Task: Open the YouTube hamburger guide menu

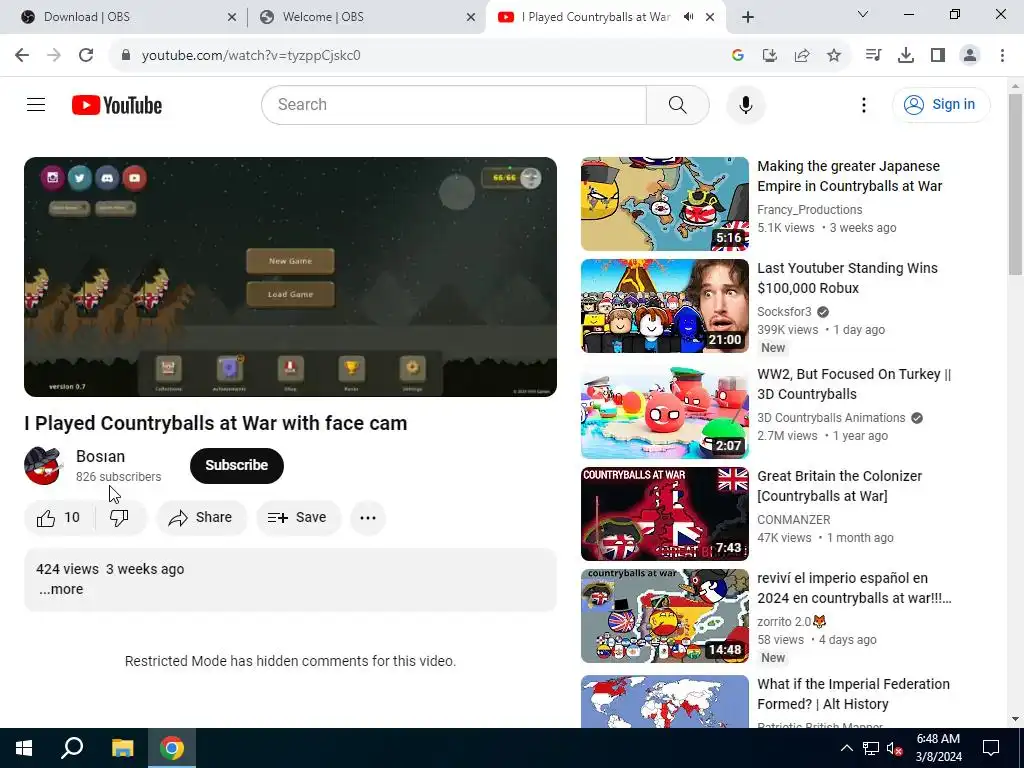Action: 36,104
